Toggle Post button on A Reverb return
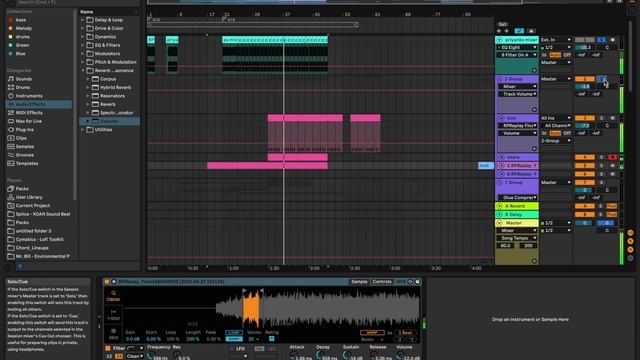This screenshot has width=640, height=360. point(611,206)
